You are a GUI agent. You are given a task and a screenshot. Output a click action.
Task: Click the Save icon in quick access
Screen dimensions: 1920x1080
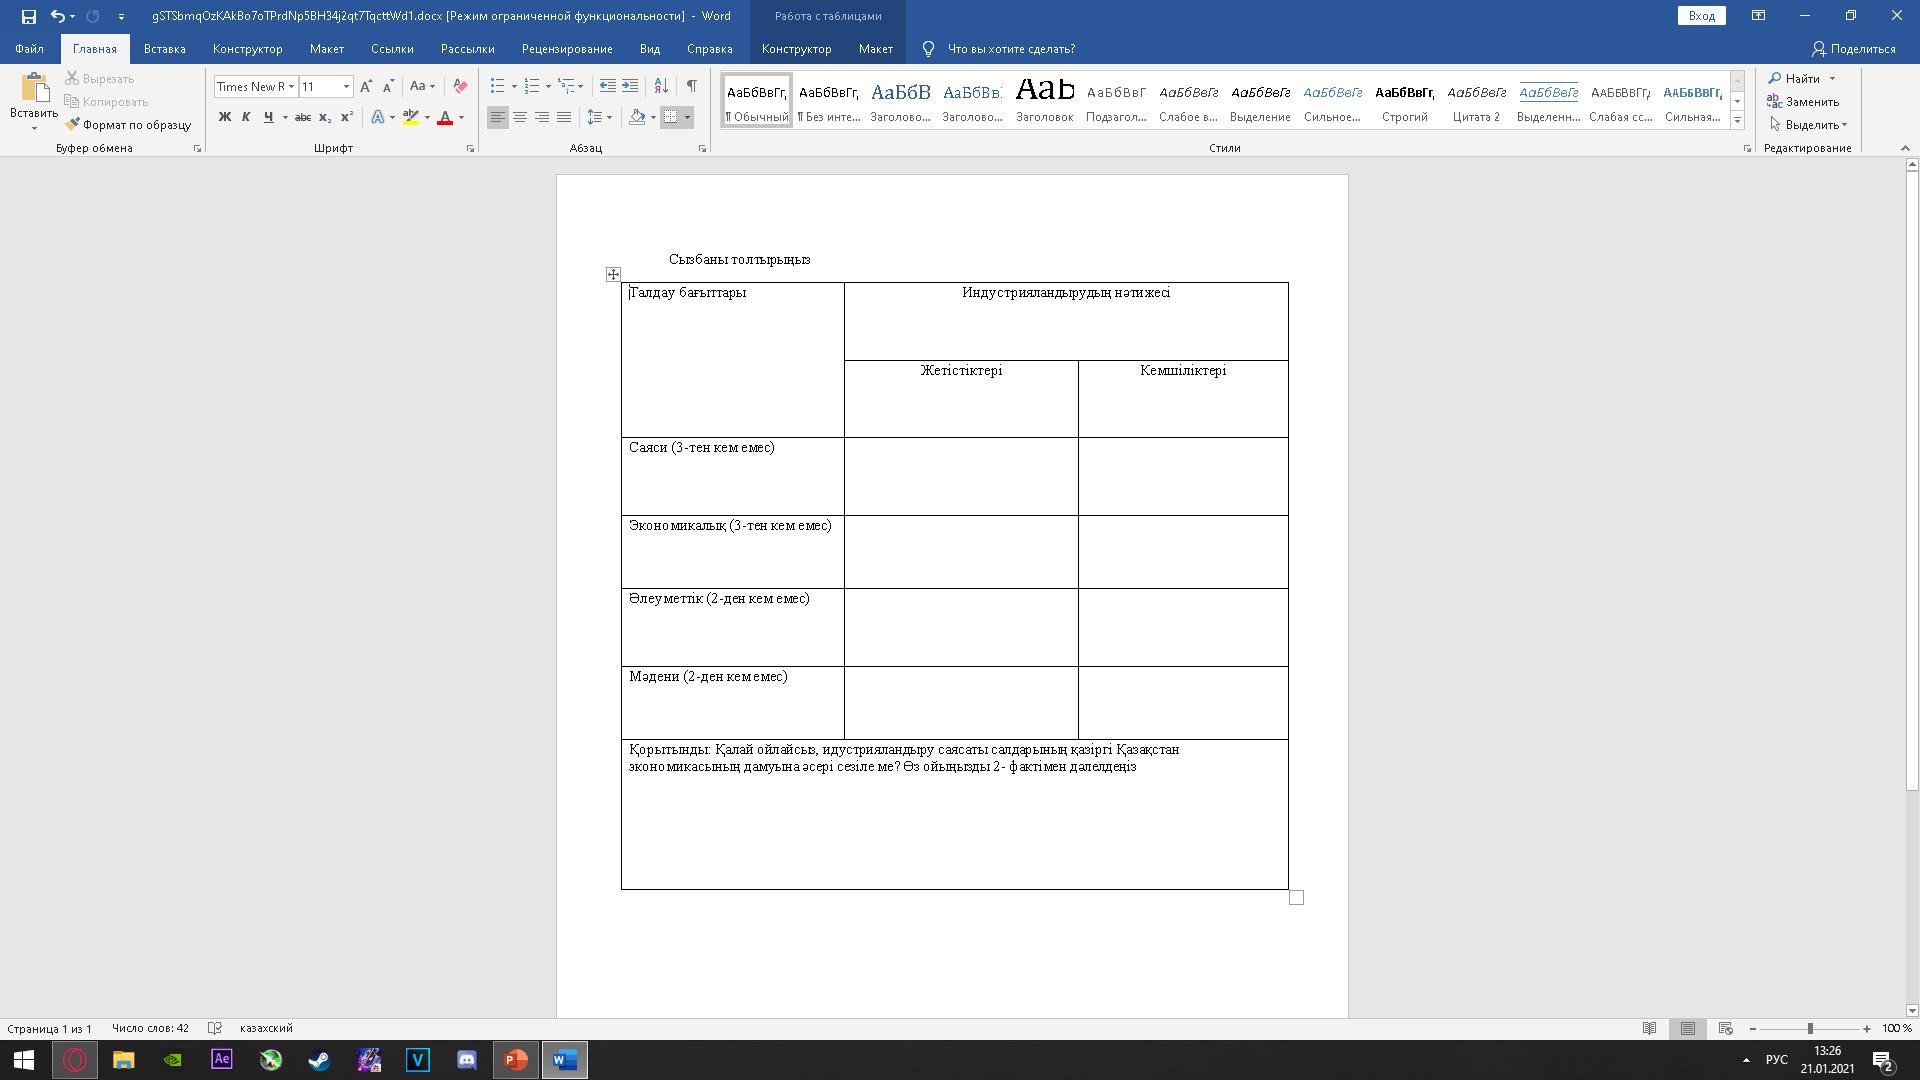tap(28, 16)
